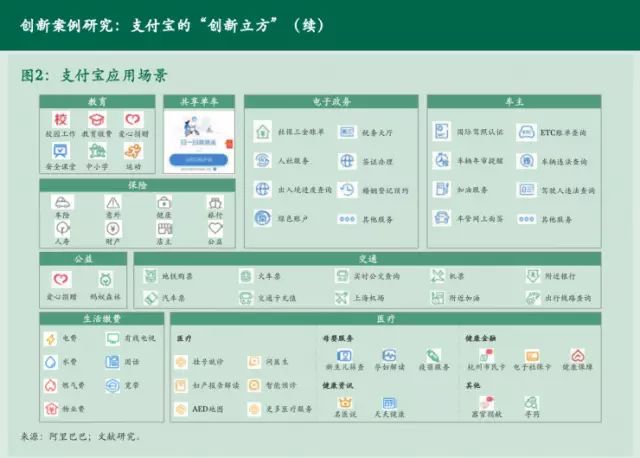Click the 车辆违法查询 icon
This screenshot has height=458, width=640.
click(526, 161)
